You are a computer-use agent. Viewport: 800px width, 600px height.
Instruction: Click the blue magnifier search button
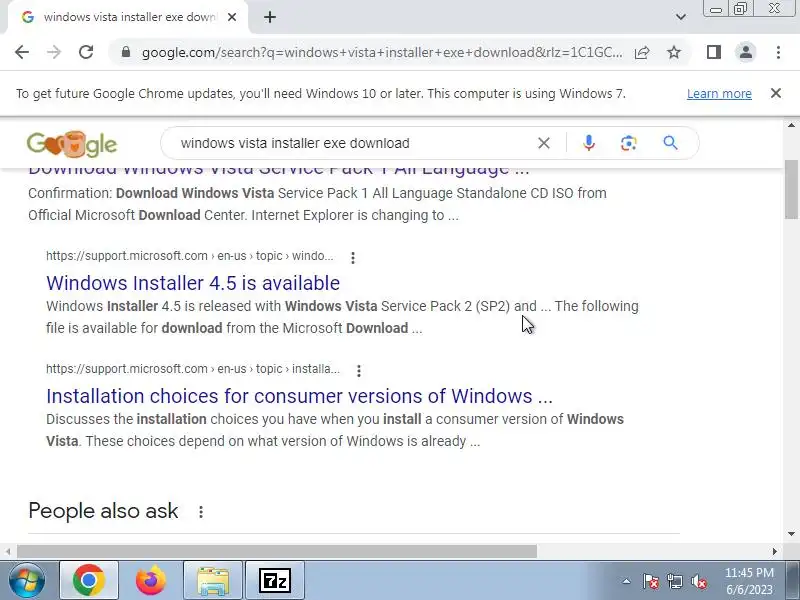[670, 143]
